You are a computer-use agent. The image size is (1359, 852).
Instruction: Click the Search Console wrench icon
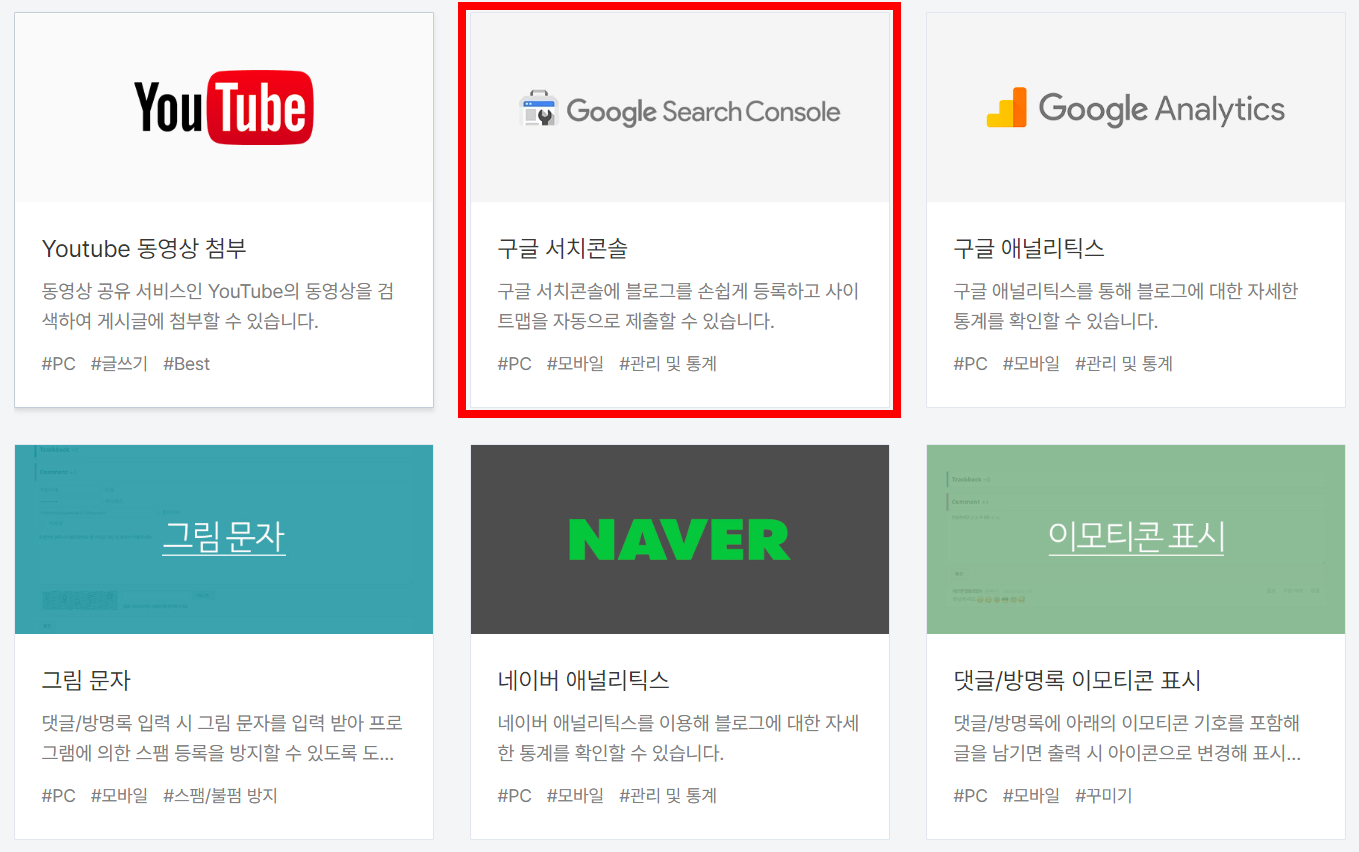(537, 109)
